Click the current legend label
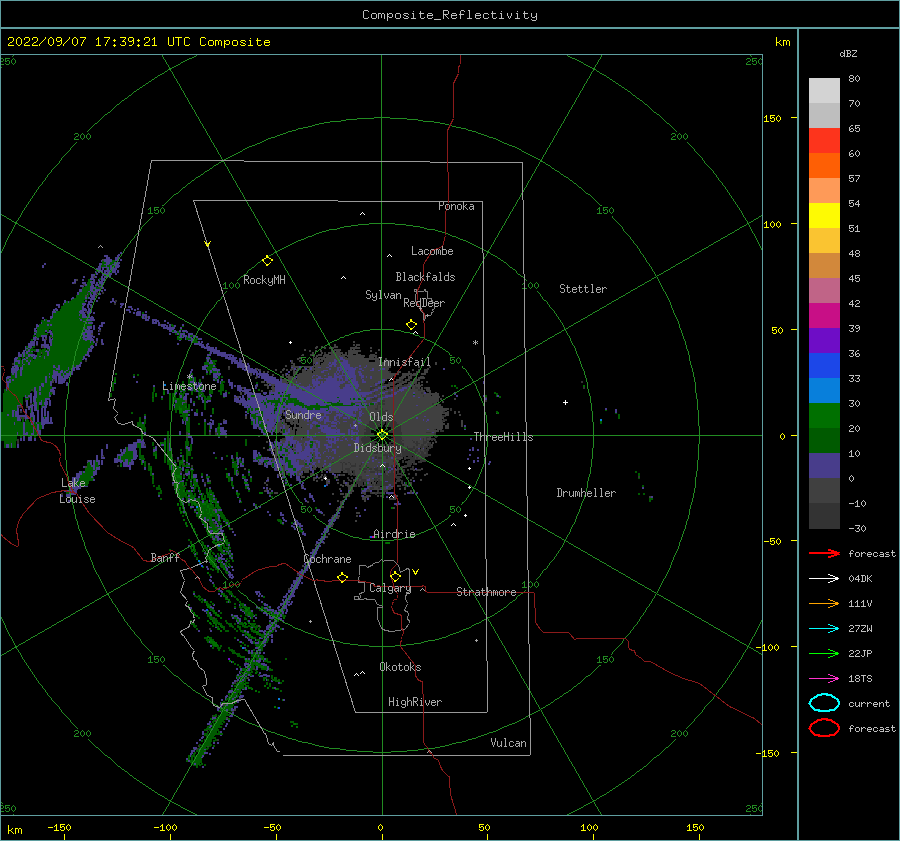The image size is (900, 841). click(869, 704)
